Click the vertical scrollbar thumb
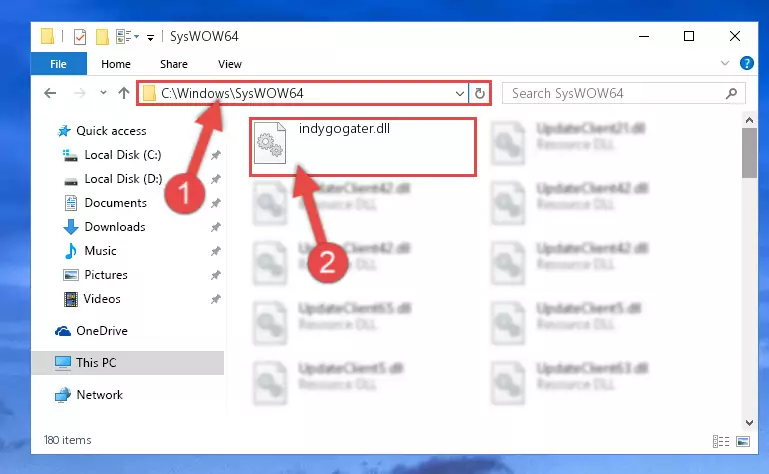Viewport: 769px width, 474px height. click(x=749, y=153)
